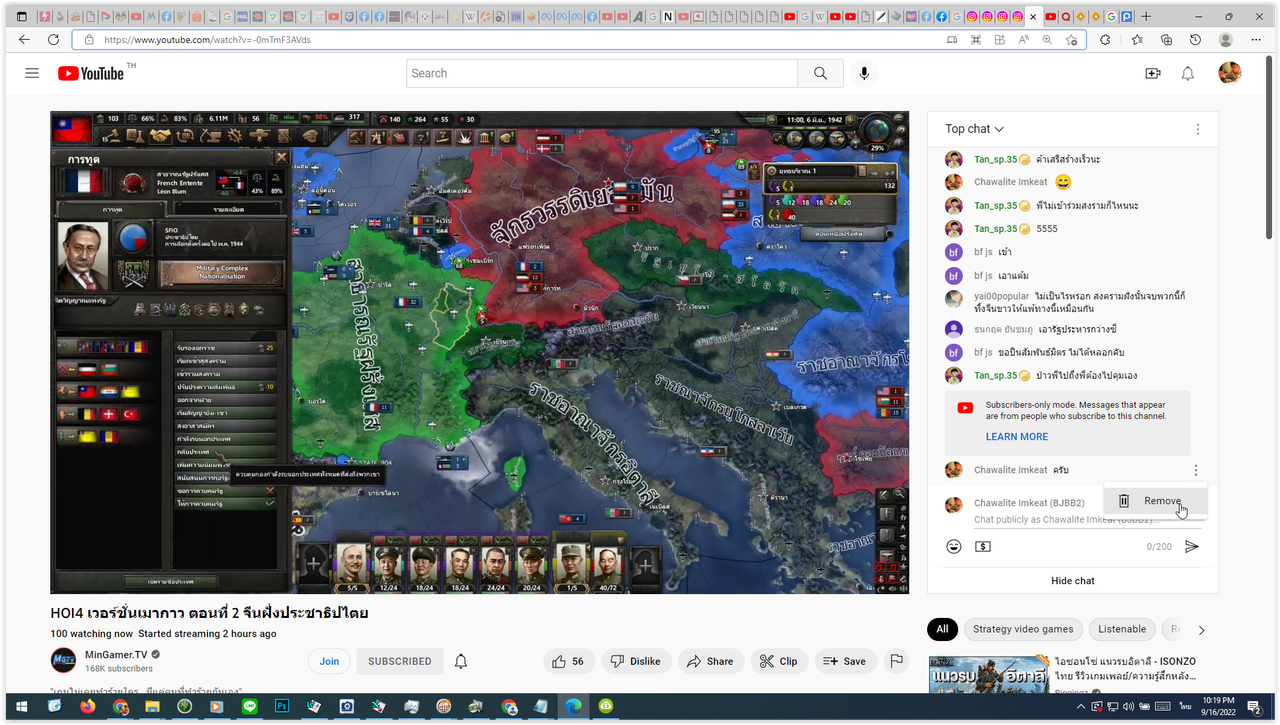Open Photoshop from the taskbar
The width and height of the screenshot is (1280, 725).
282,707
